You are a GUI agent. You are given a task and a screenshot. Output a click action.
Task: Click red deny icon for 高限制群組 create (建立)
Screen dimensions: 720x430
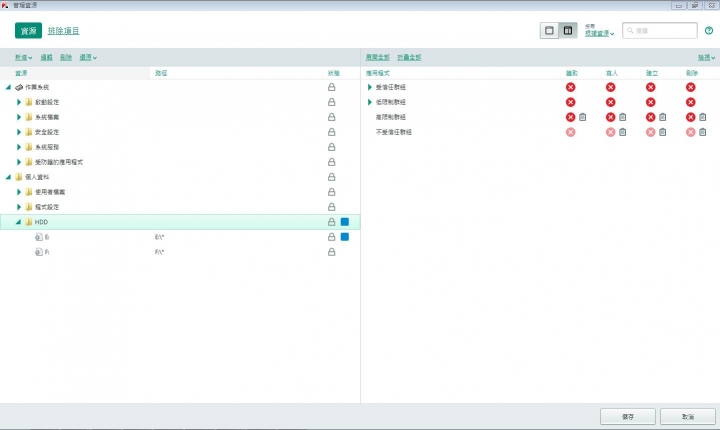pos(650,117)
